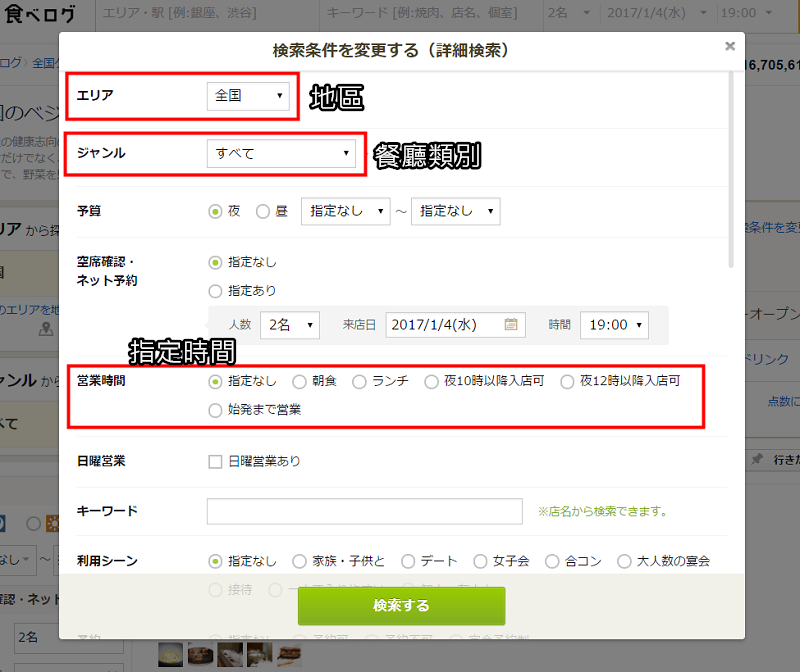The width and height of the screenshot is (800, 672).
Task: Open the 人数 dropdown showing 2名
Action: (289, 325)
